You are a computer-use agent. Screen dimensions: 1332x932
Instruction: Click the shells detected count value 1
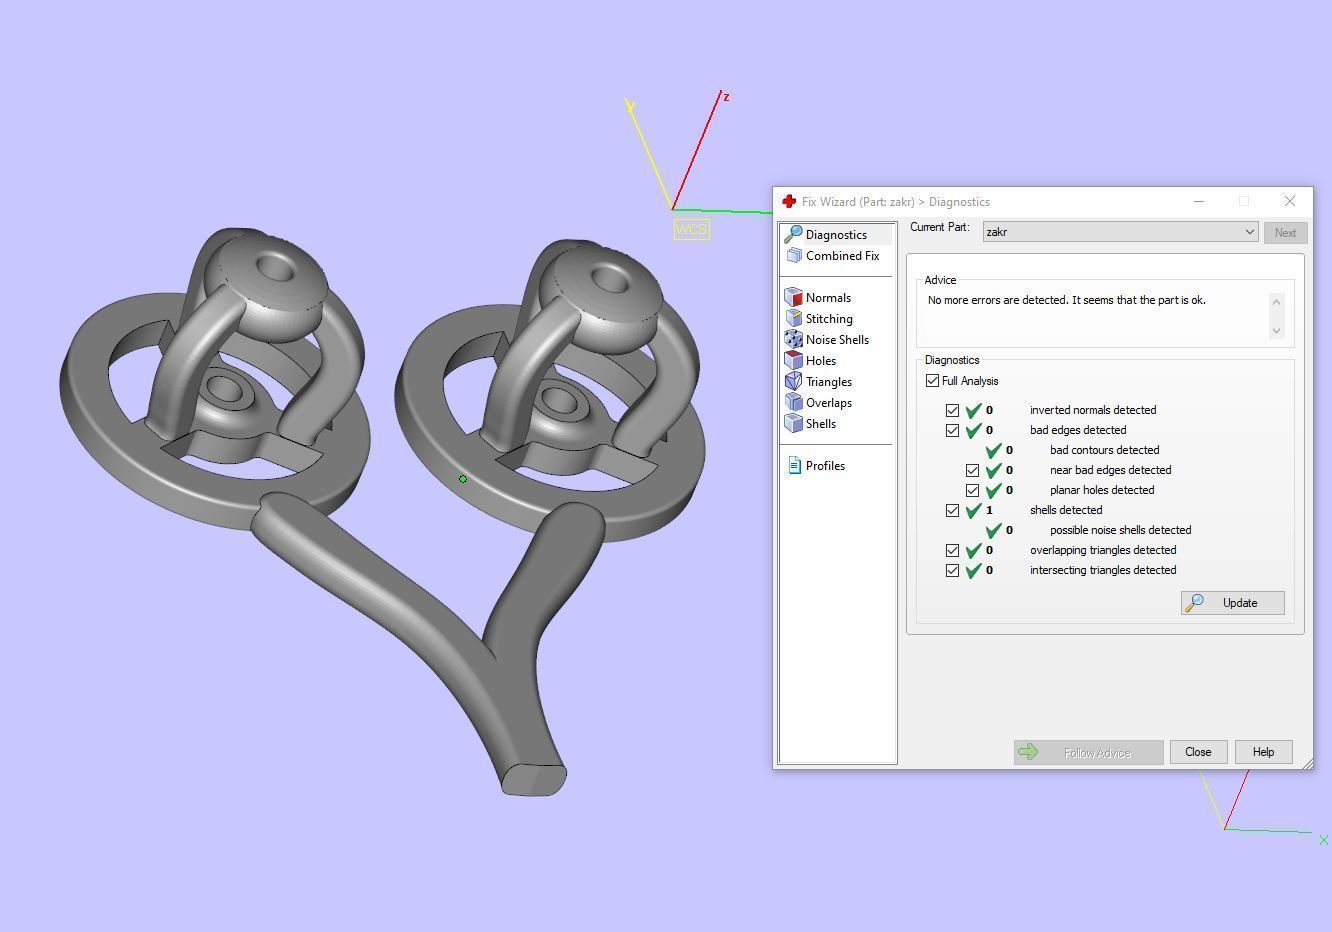click(990, 510)
